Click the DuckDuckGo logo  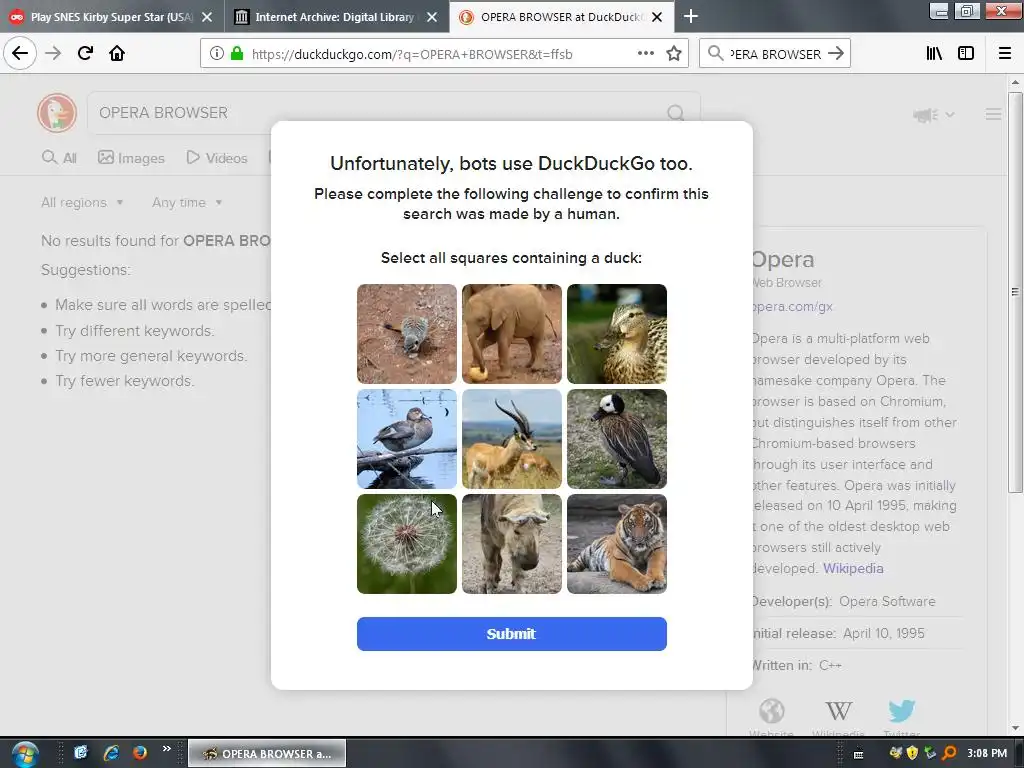point(57,113)
